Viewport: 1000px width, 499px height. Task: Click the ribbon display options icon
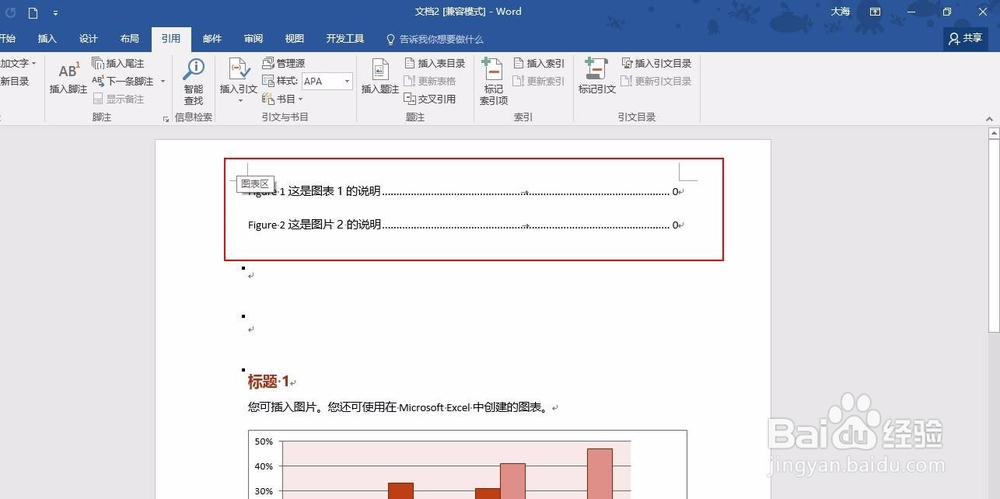pos(875,11)
